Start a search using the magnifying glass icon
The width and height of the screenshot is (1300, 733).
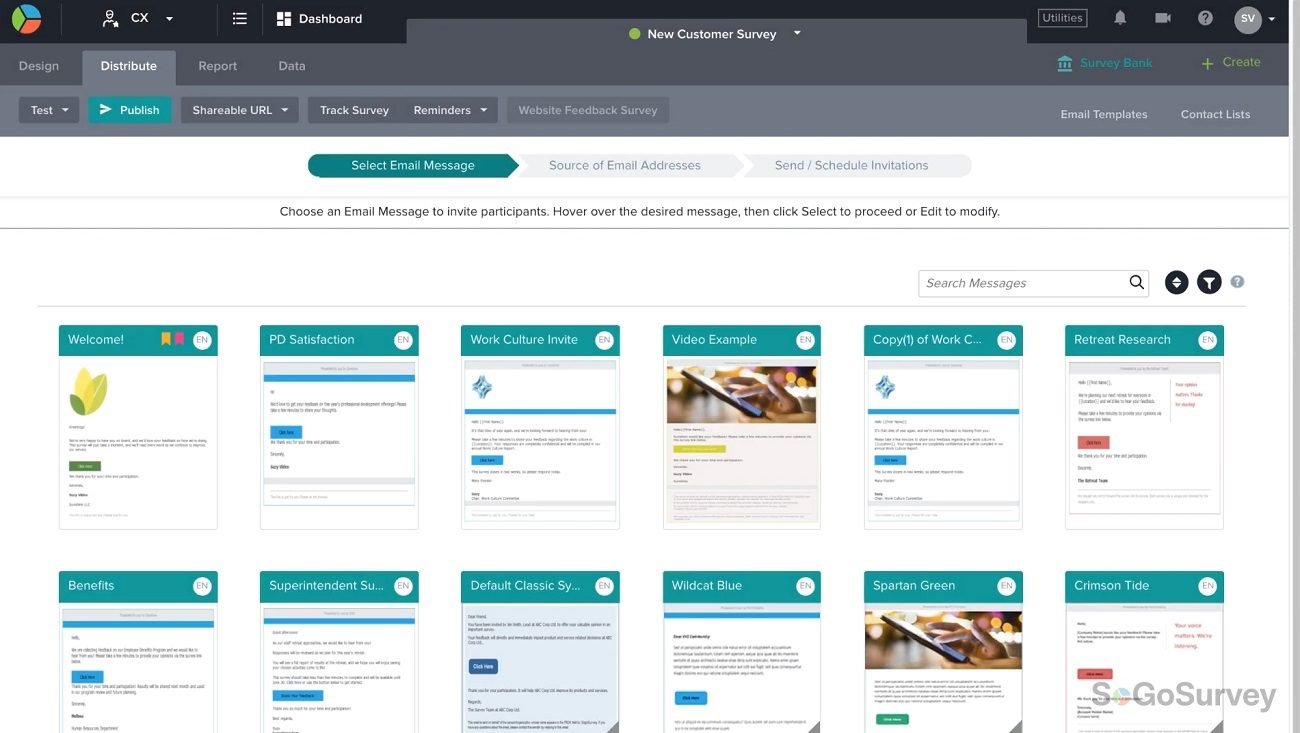[1135, 282]
